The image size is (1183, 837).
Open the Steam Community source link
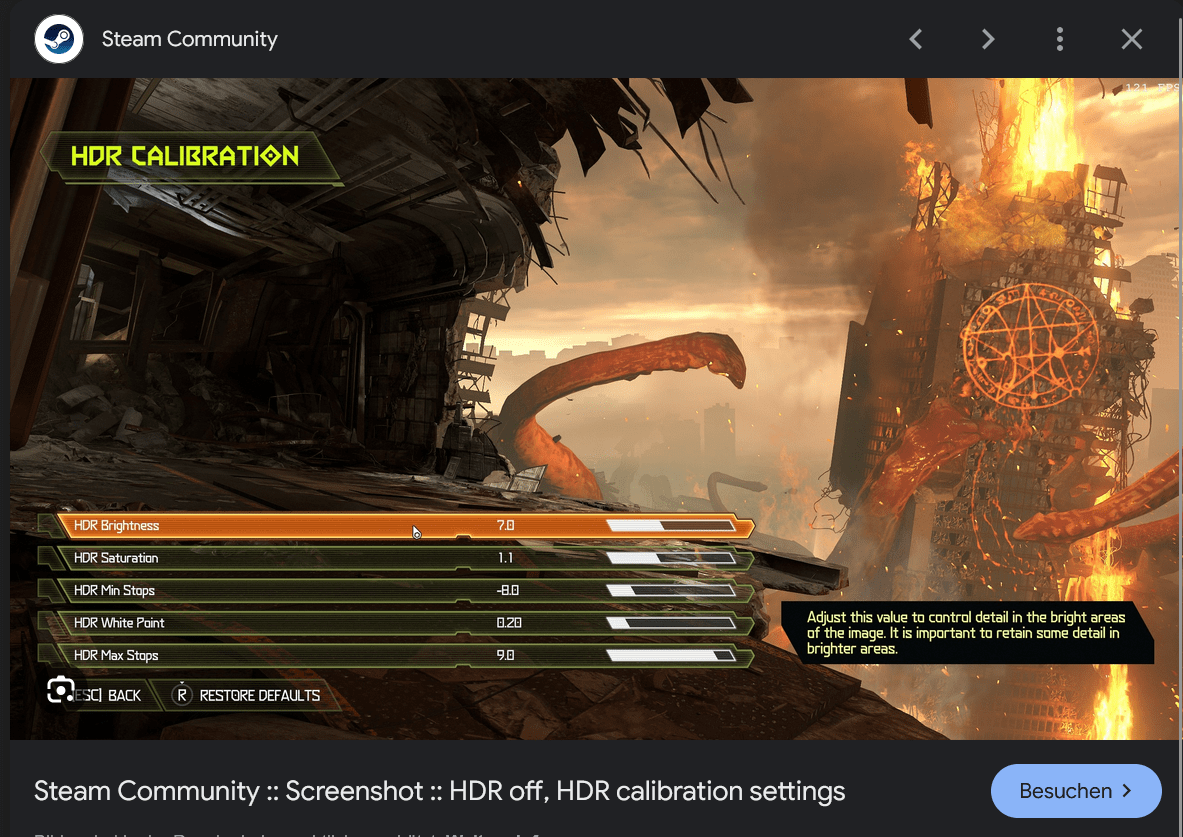(189, 38)
